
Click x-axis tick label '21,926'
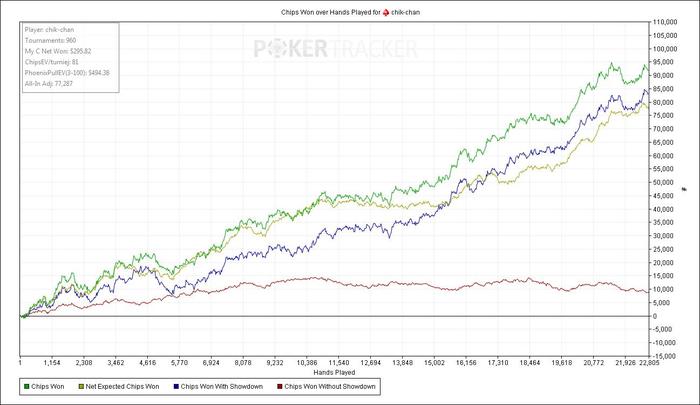[625, 363]
